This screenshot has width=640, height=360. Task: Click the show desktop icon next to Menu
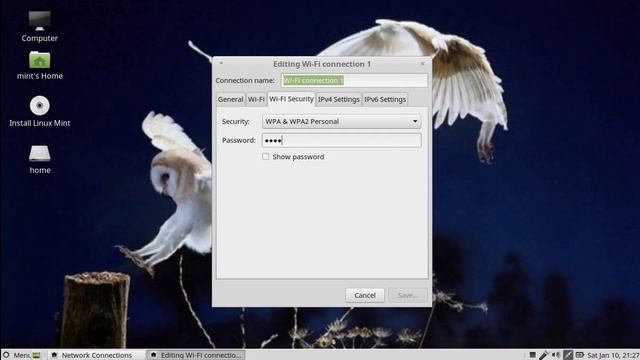36,355
